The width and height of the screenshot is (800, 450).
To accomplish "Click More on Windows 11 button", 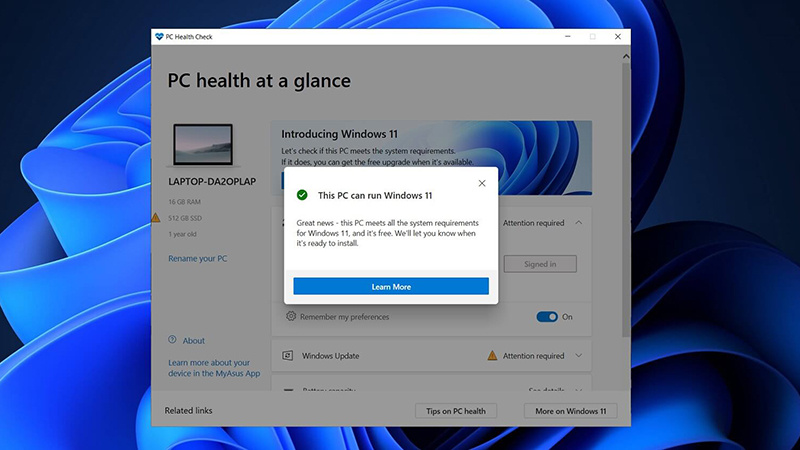I will click(x=570, y=411).
